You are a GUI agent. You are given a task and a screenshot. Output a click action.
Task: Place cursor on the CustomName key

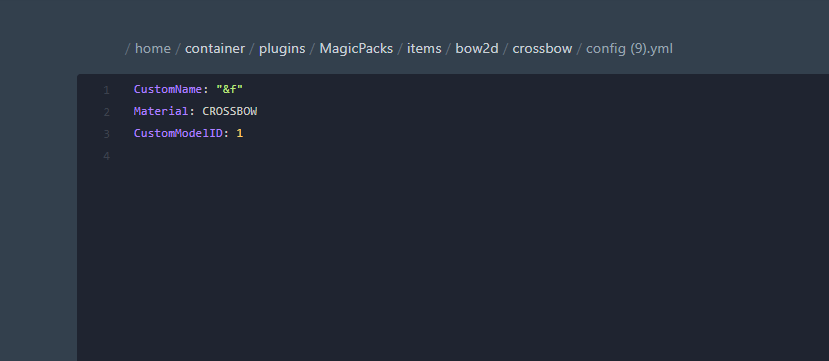(x=168, y=89)
